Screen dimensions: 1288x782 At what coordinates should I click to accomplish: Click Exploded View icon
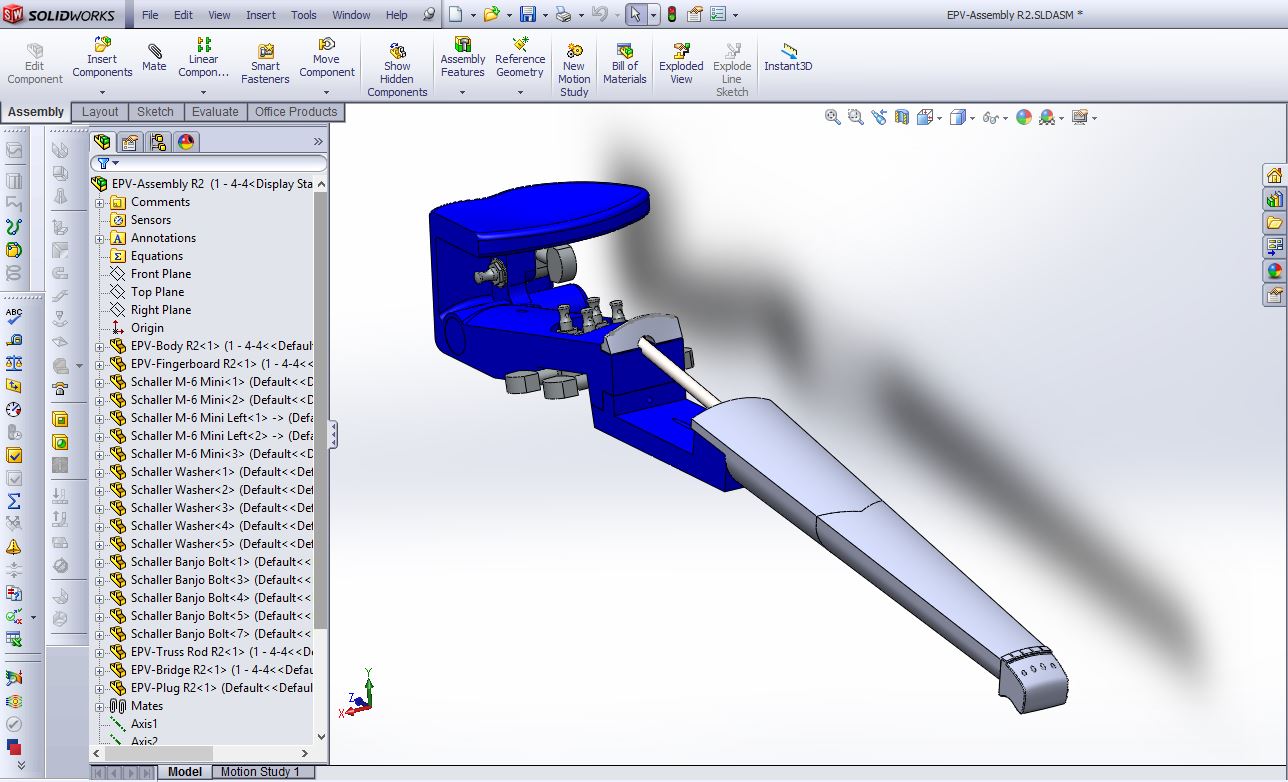pyautogui.click(x=681, y=64)
